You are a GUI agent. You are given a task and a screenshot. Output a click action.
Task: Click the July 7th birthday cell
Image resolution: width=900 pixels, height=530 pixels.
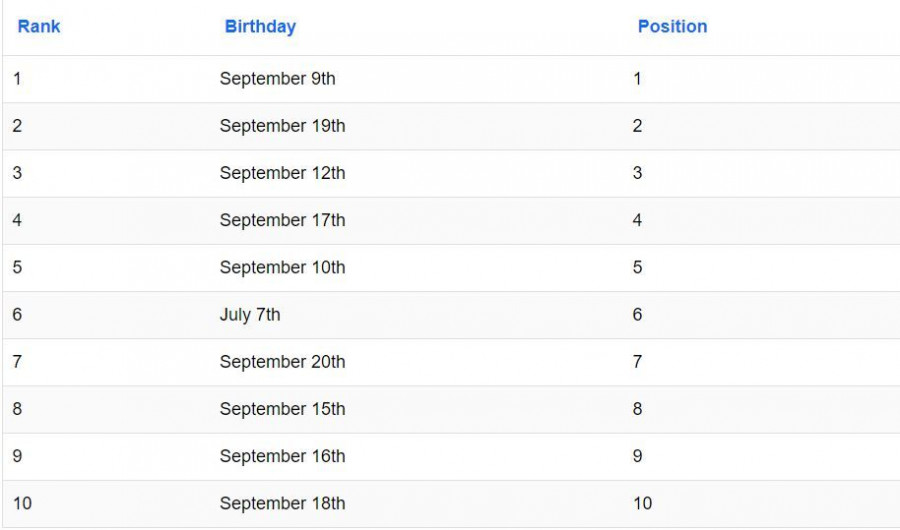(x=250, y=315)
